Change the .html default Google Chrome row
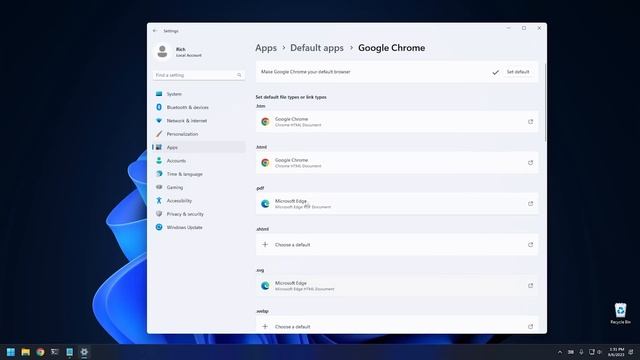 397,162
